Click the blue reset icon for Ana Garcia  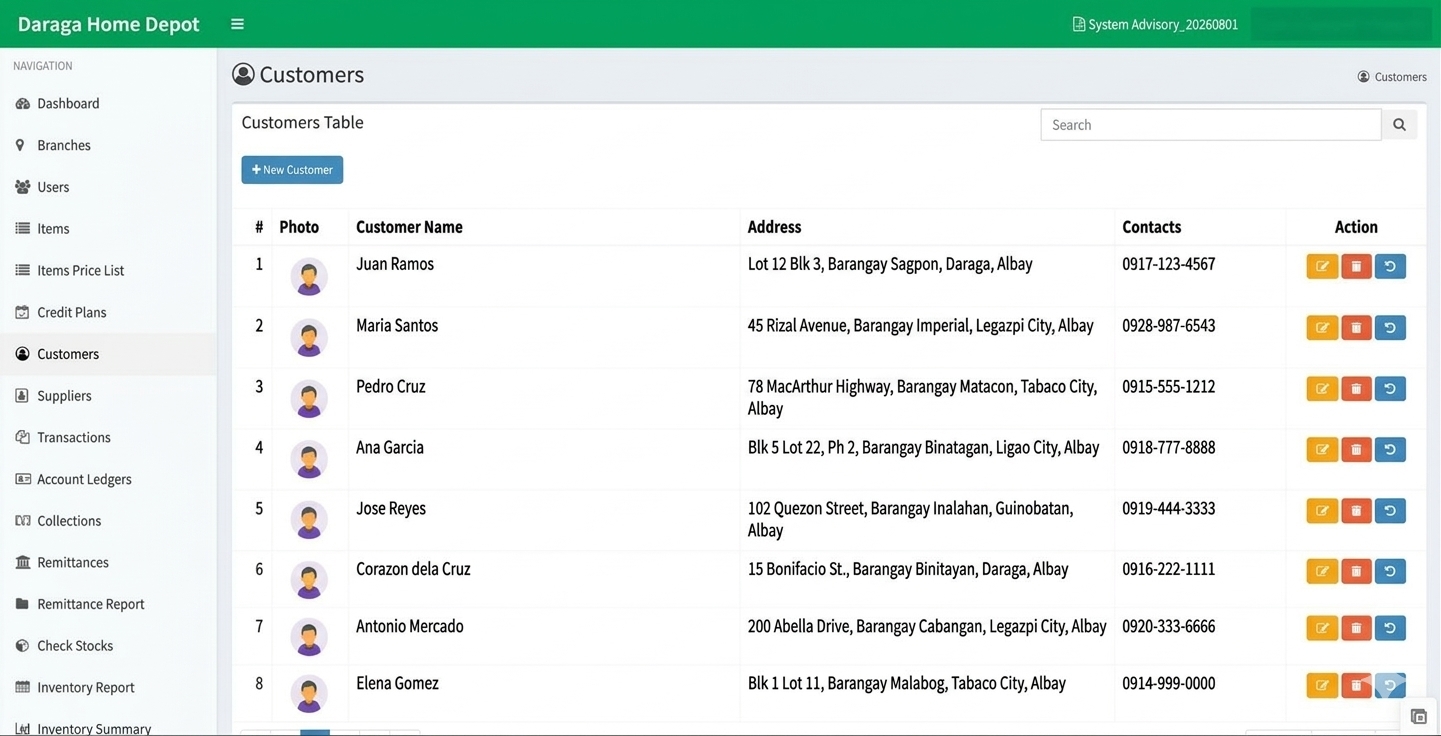point(1390,449)
